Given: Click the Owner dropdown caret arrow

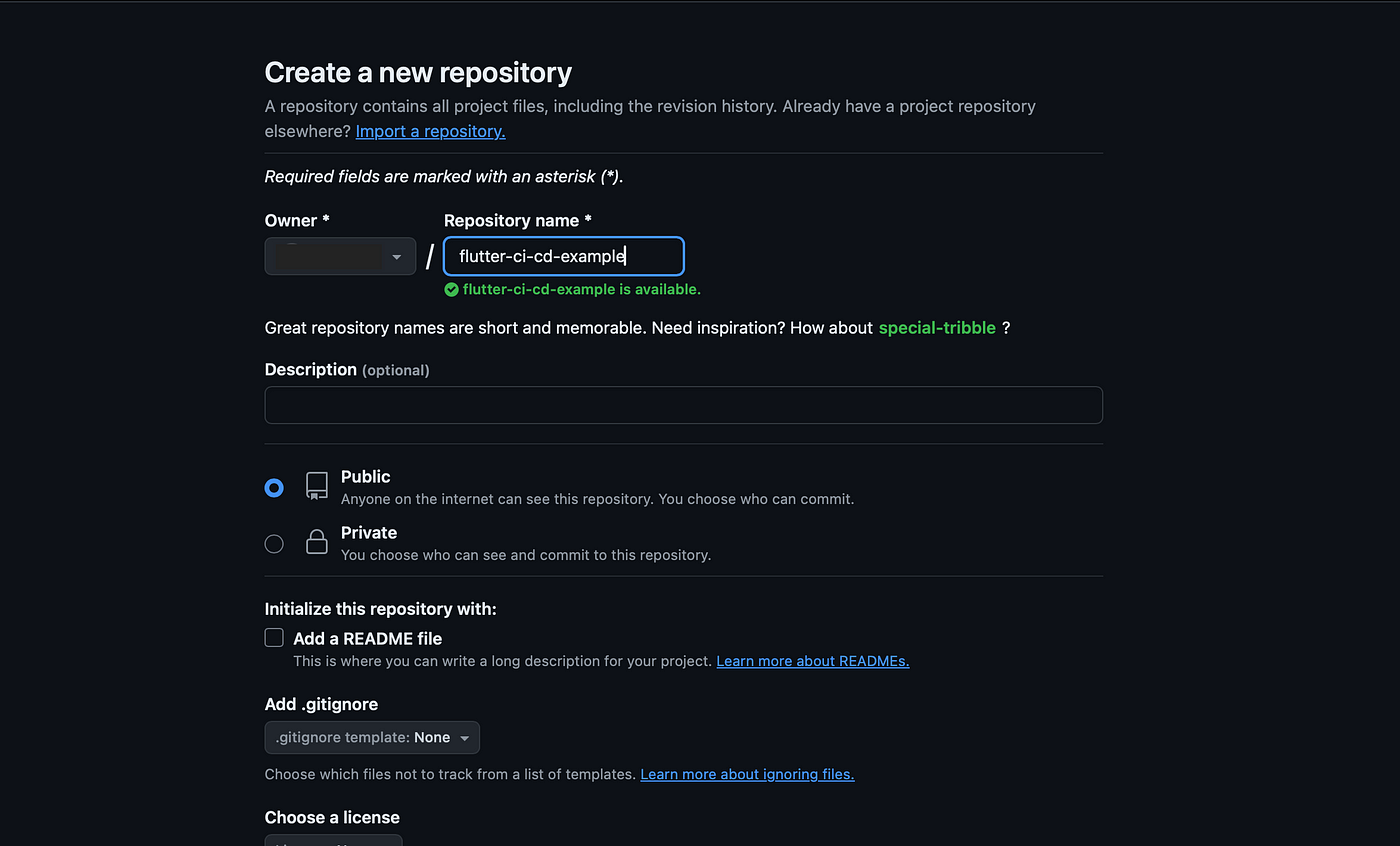Looking at the screenshot, I should tap(397, 257).
